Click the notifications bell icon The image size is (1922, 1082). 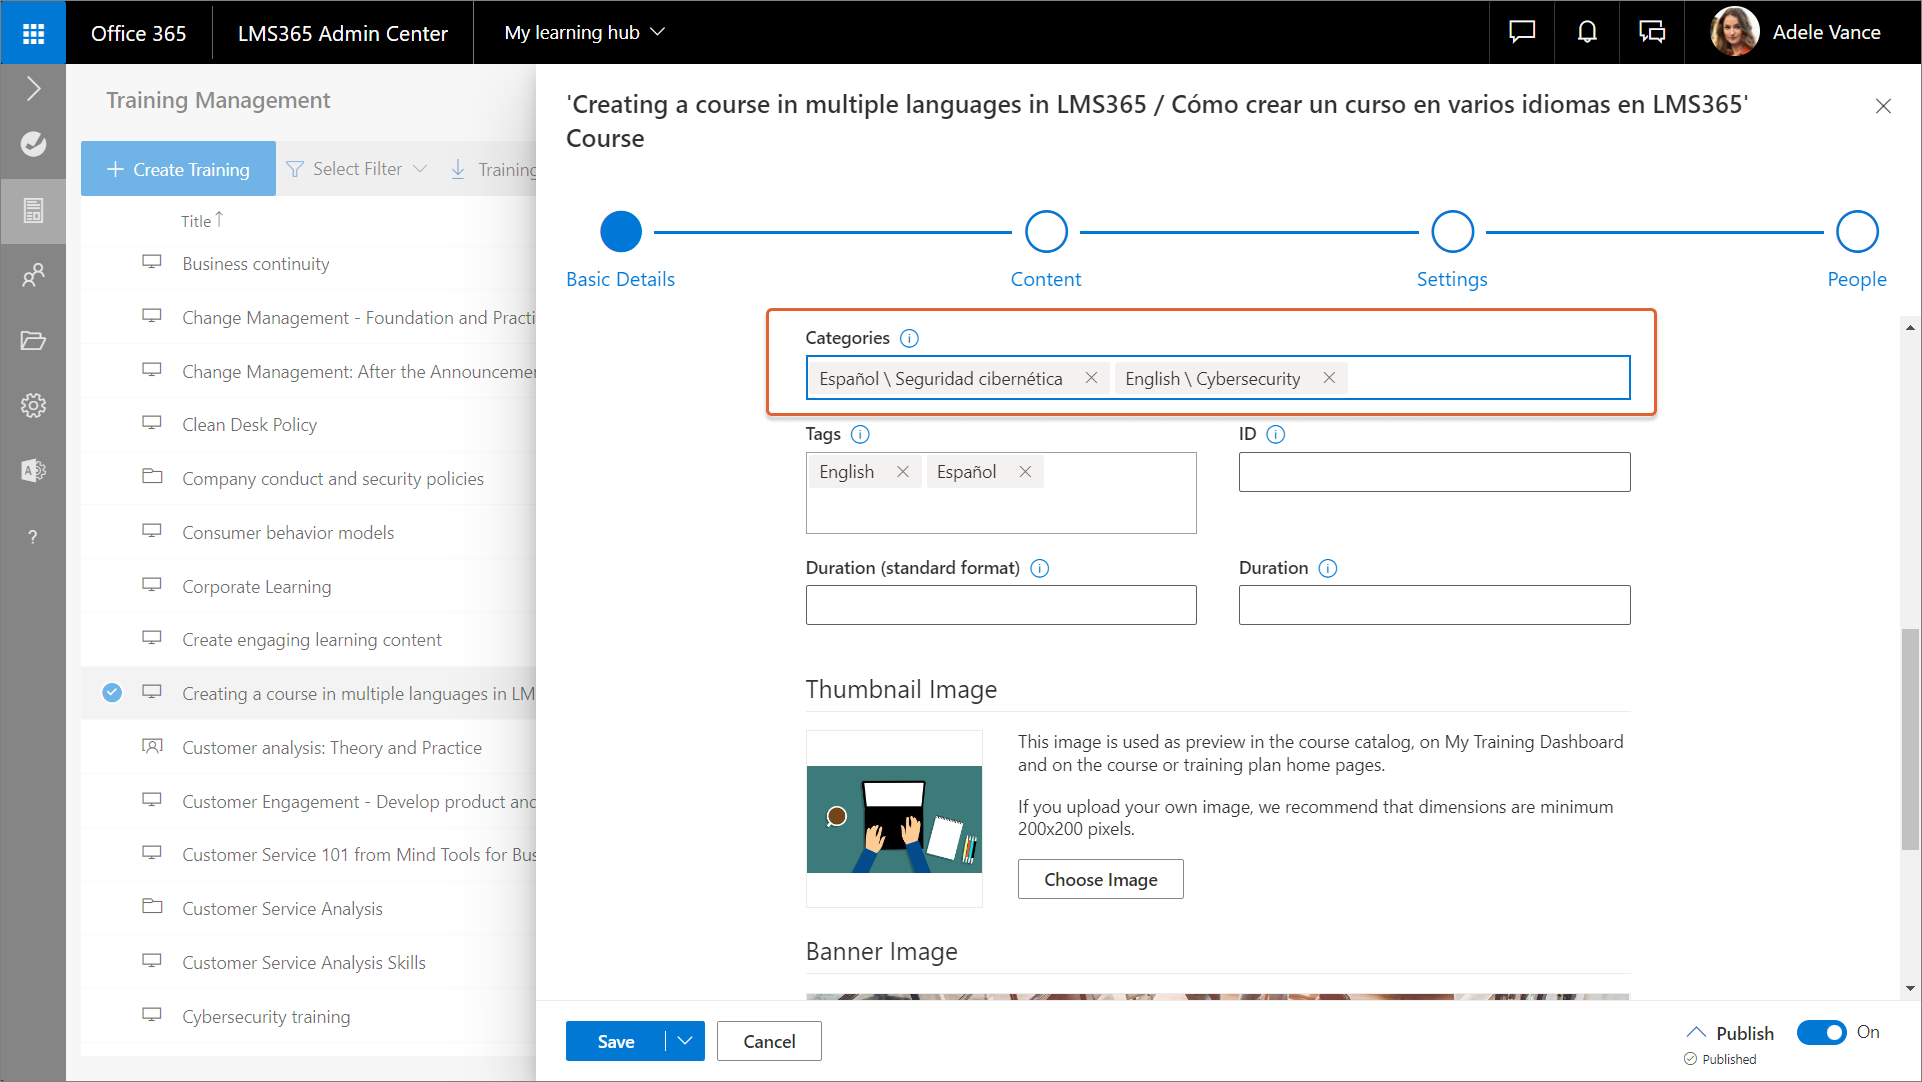[1587, 33]
